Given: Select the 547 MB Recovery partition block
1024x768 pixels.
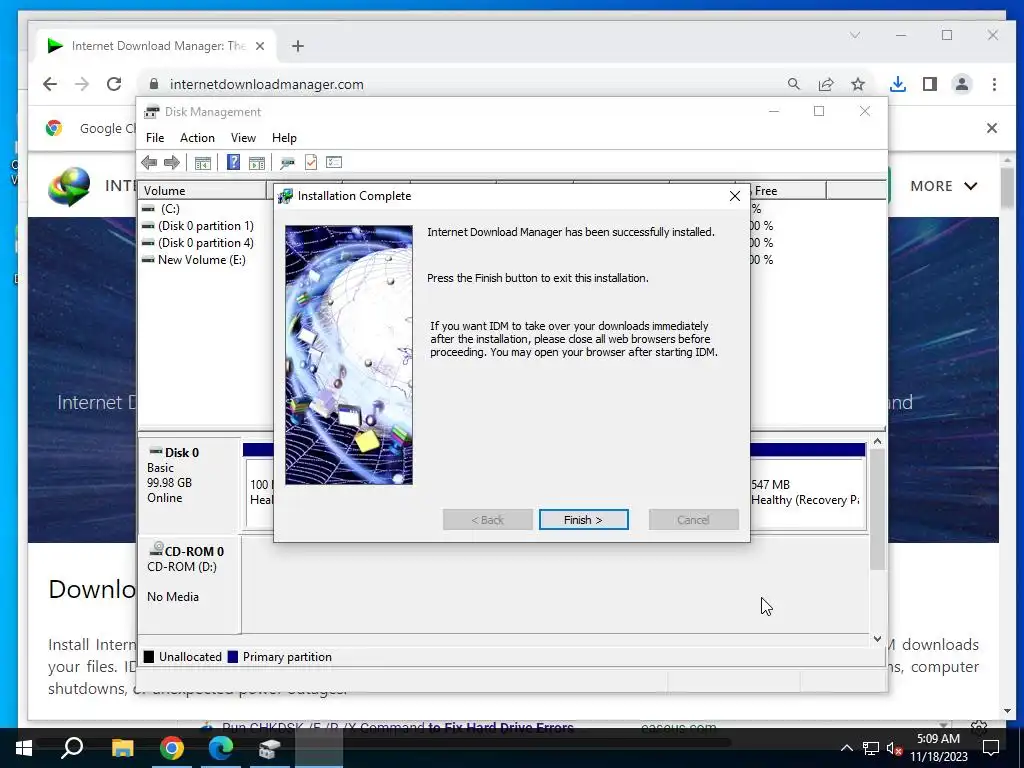Looking at the screenshot, I should click(807, 493).
